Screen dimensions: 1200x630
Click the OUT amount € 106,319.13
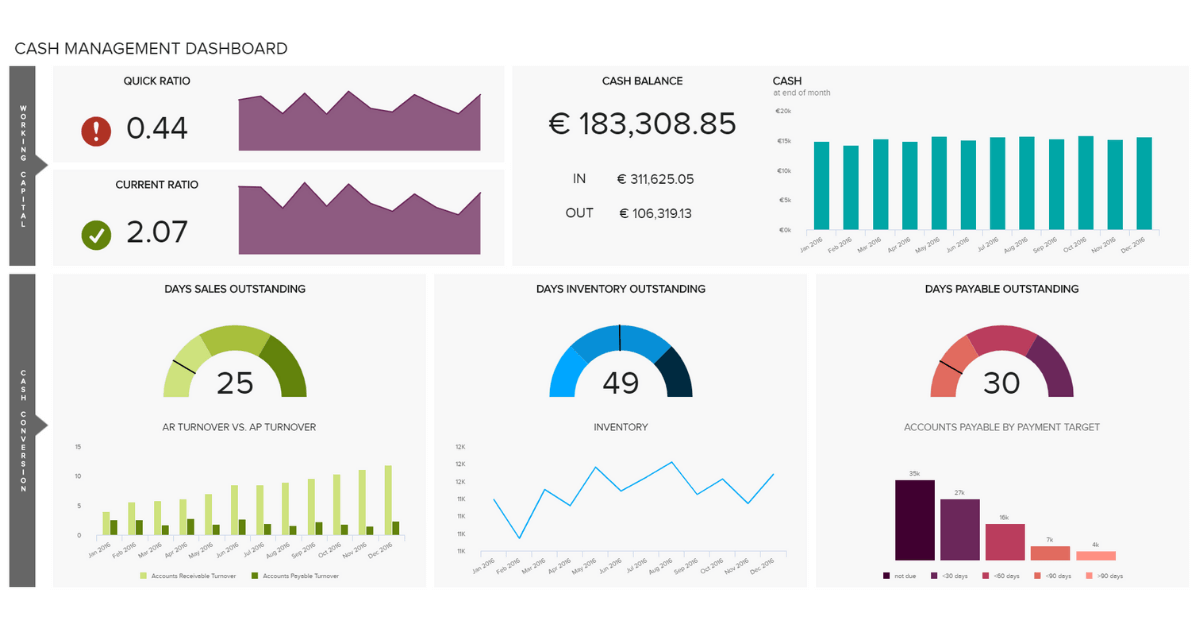pos(656,213)
